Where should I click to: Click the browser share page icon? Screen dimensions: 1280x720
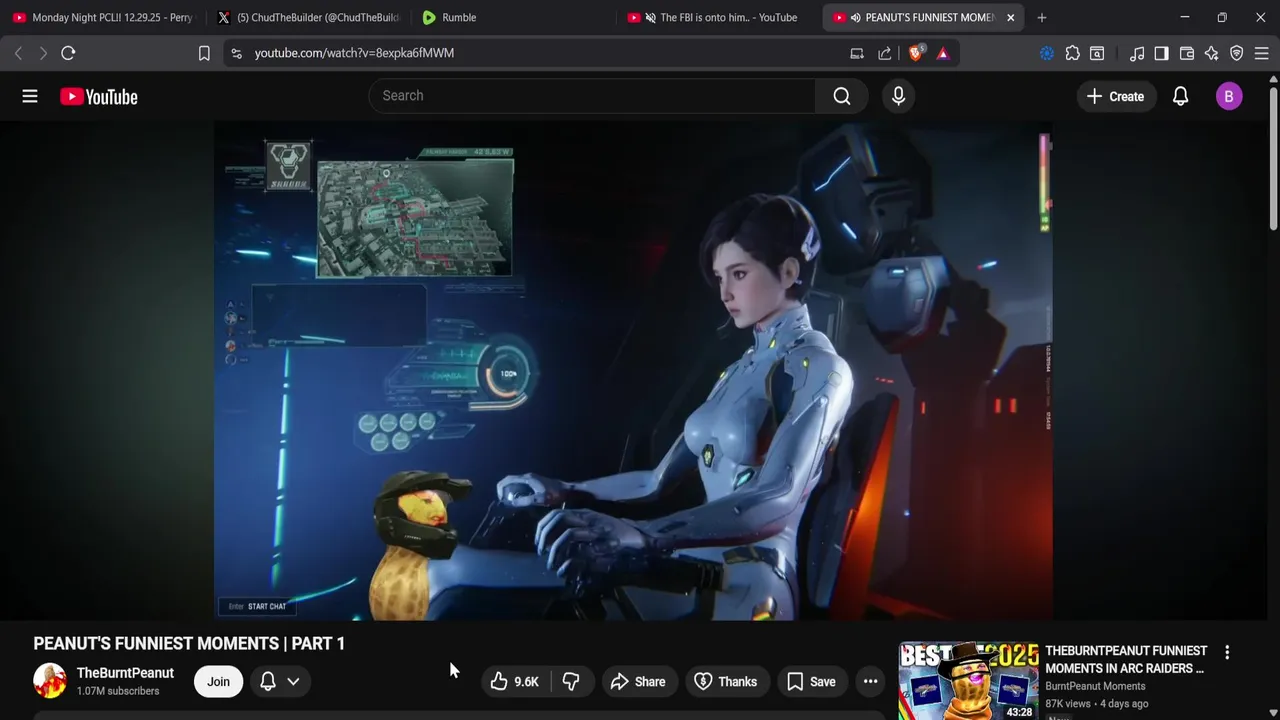(x=885, y=53)
